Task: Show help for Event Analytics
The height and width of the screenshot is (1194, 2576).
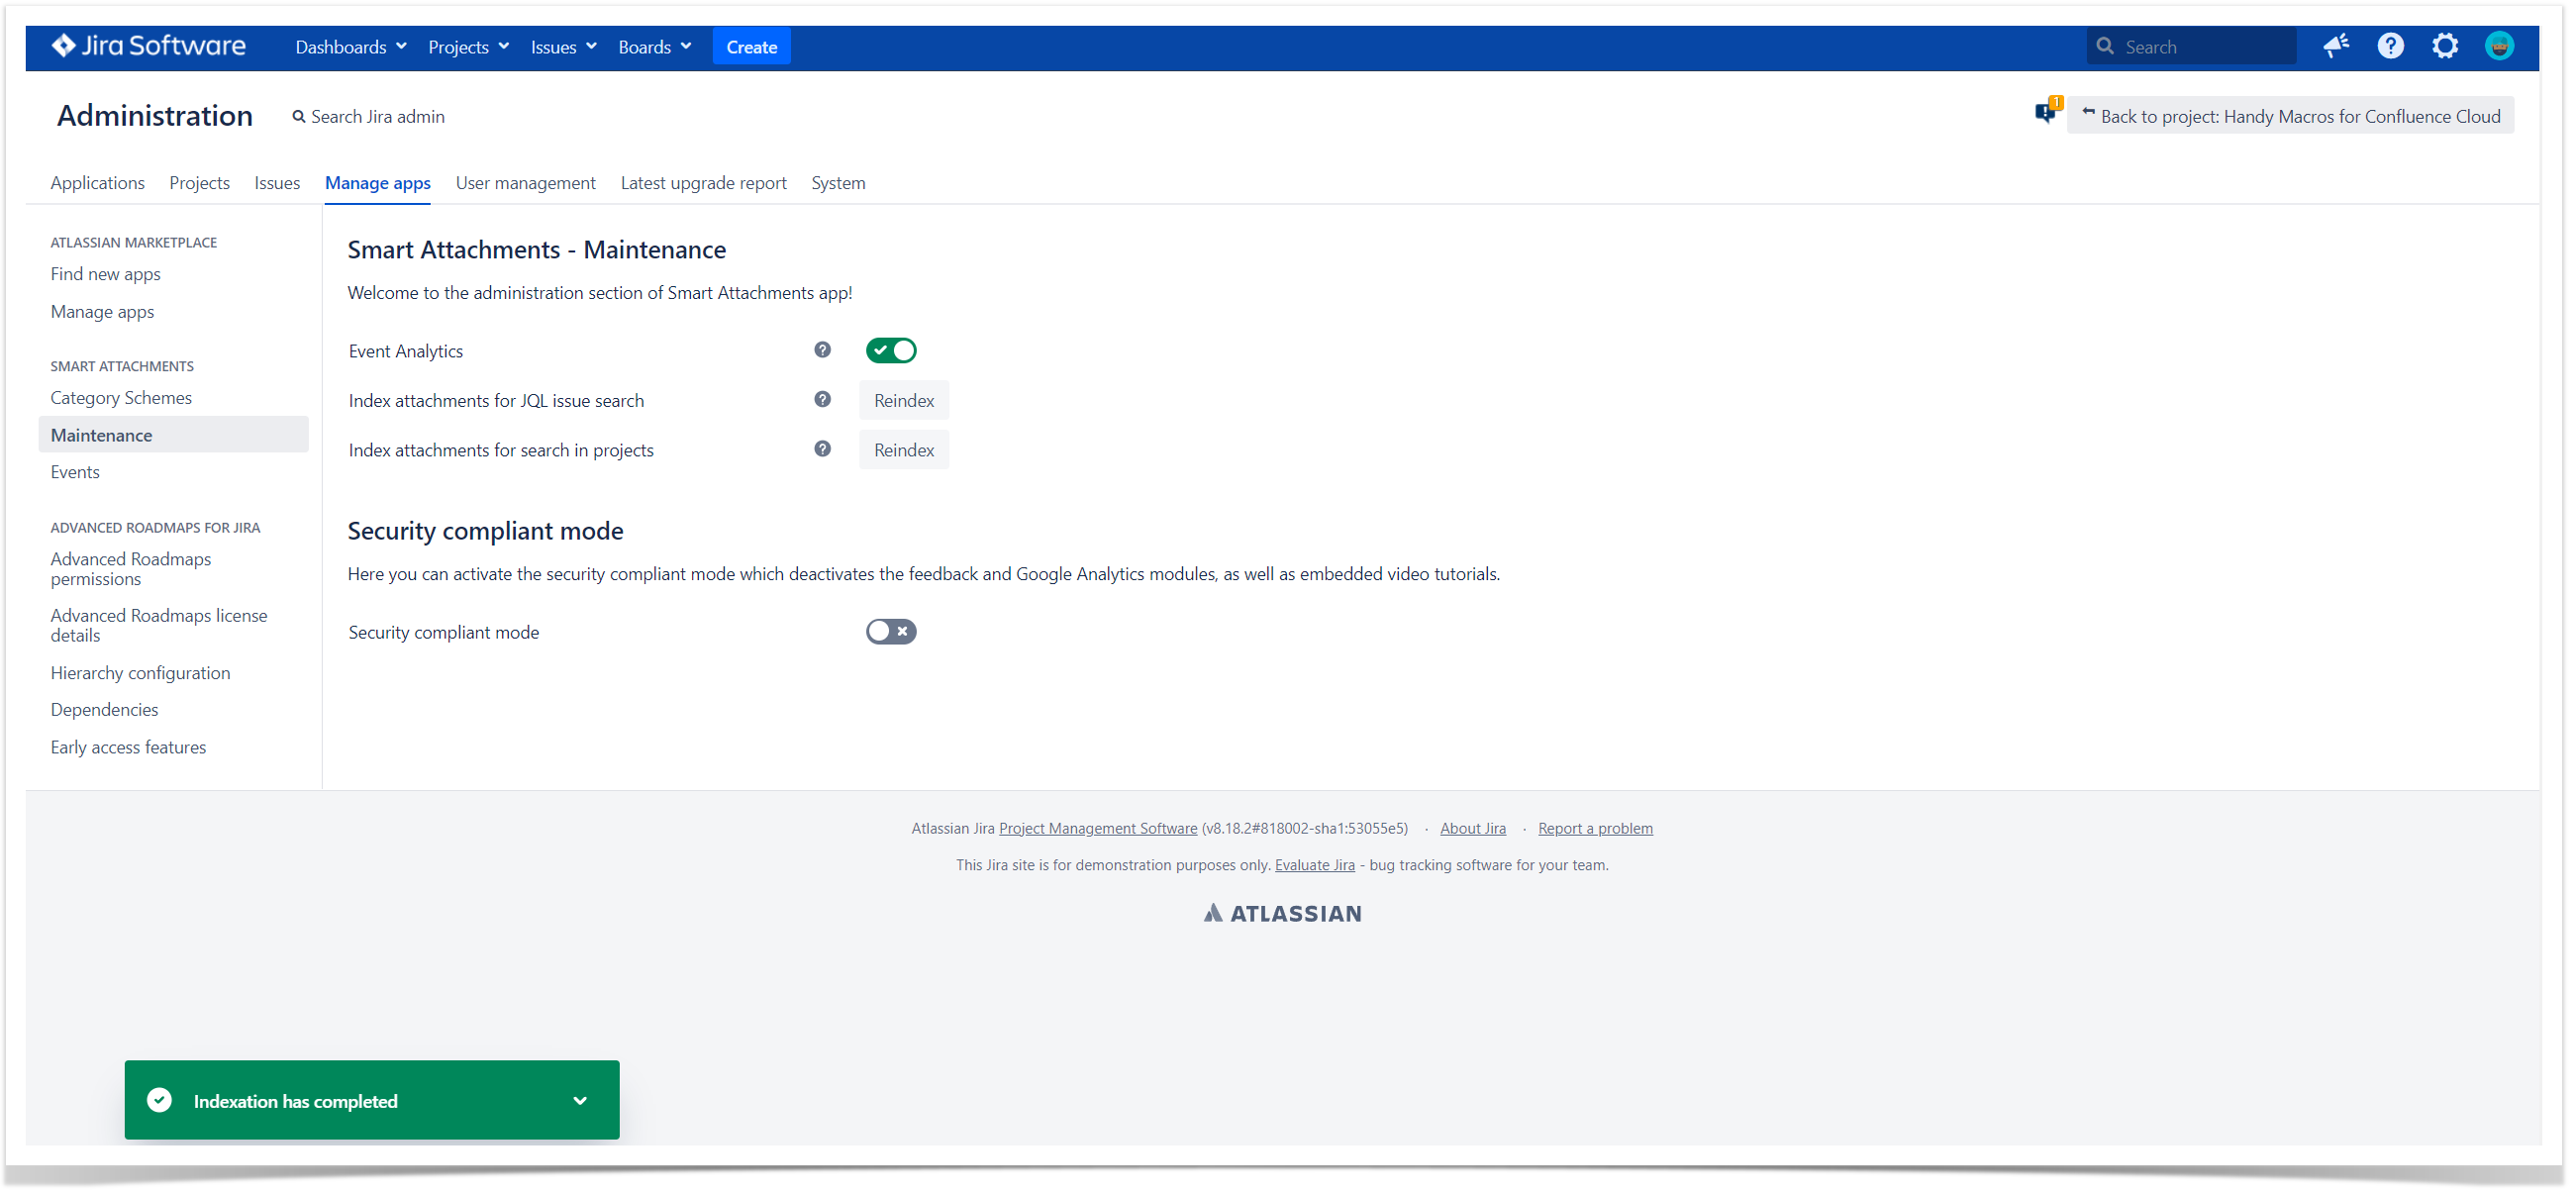Action: point(822,350)
